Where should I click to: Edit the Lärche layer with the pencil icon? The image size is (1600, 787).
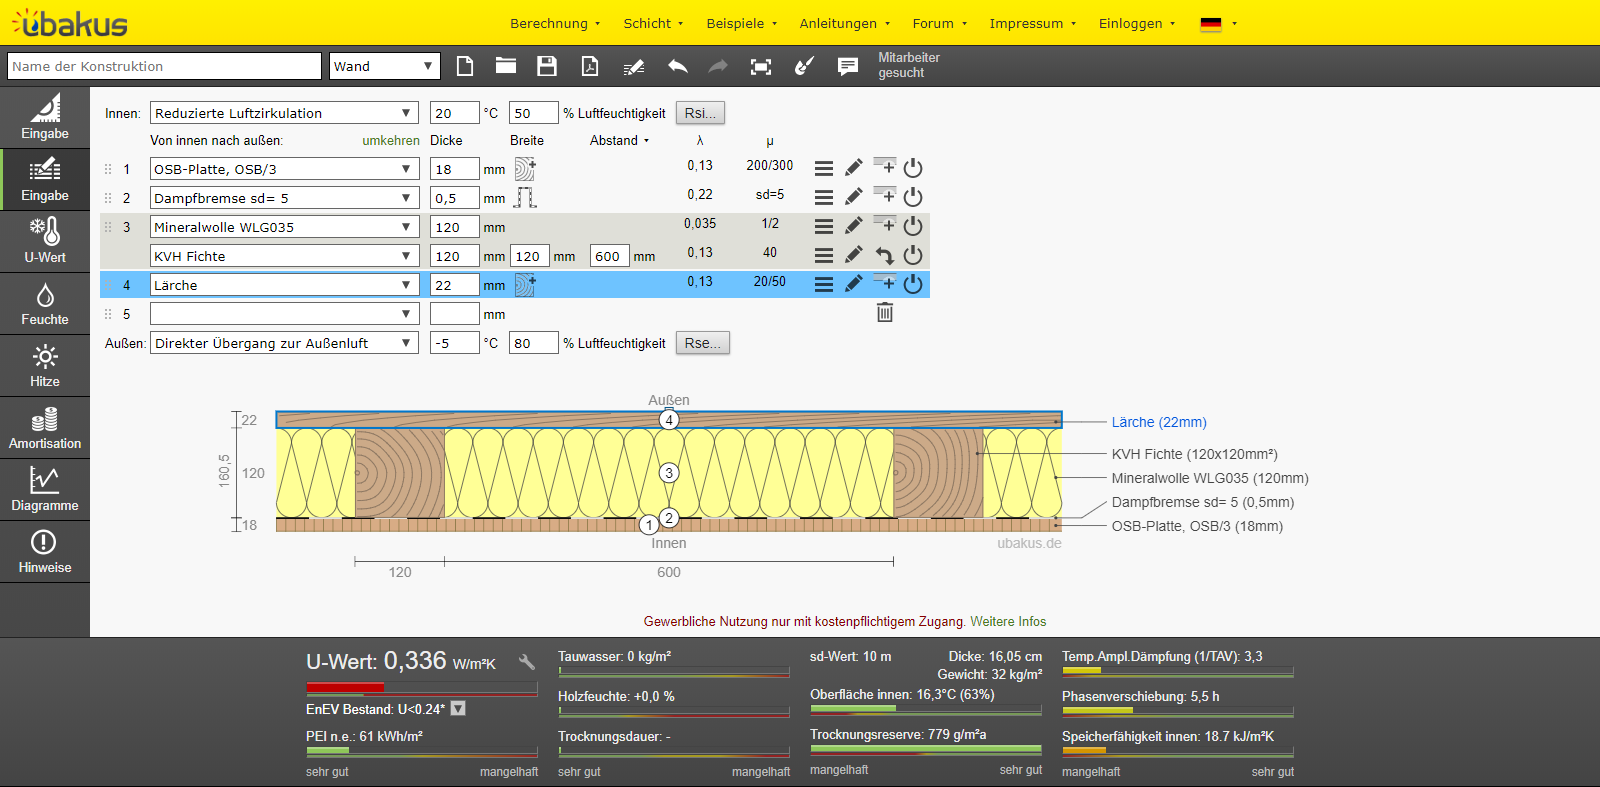tap(853, 284)
